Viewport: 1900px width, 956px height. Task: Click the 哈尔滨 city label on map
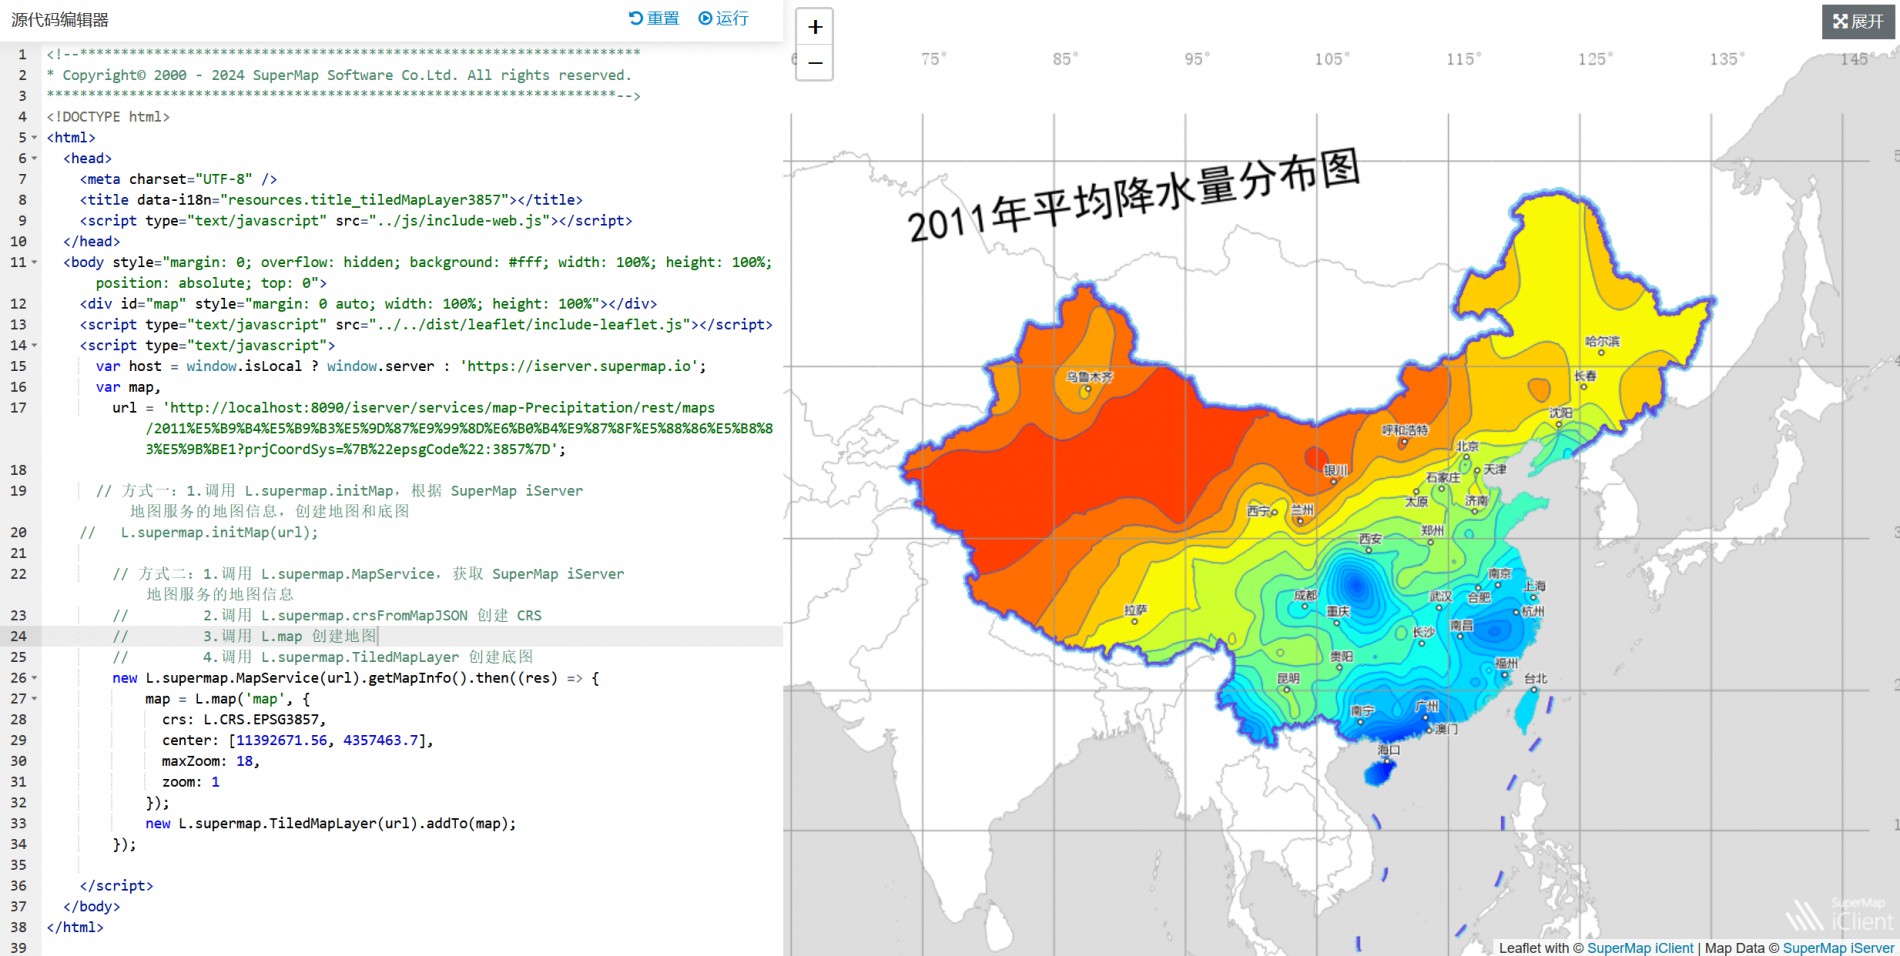[x=1602, y=342]
